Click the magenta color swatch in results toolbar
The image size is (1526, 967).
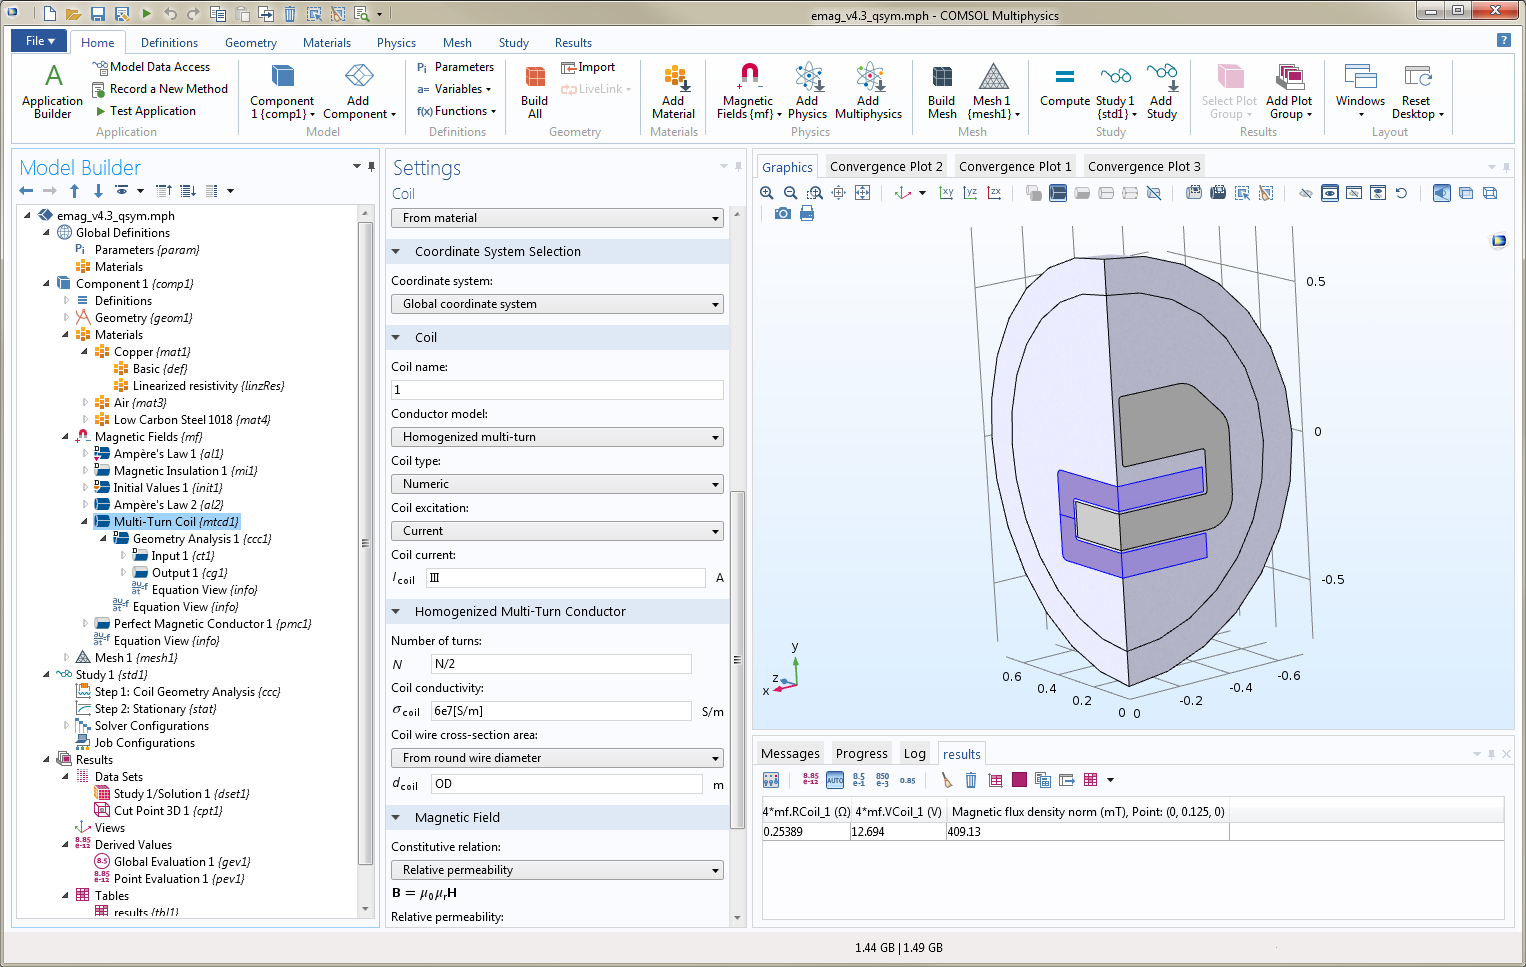[x=1019, y=780]
